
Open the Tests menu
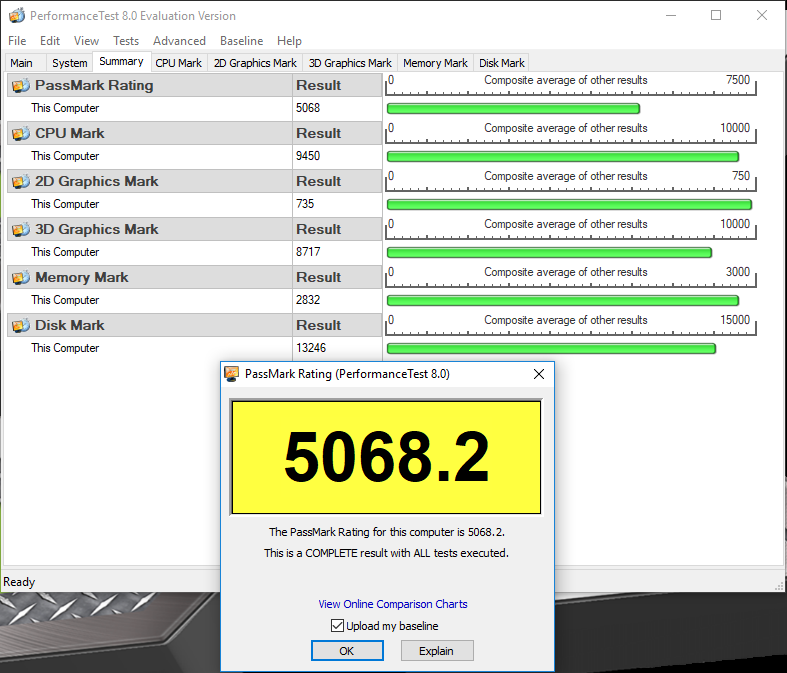pos(125,41)
